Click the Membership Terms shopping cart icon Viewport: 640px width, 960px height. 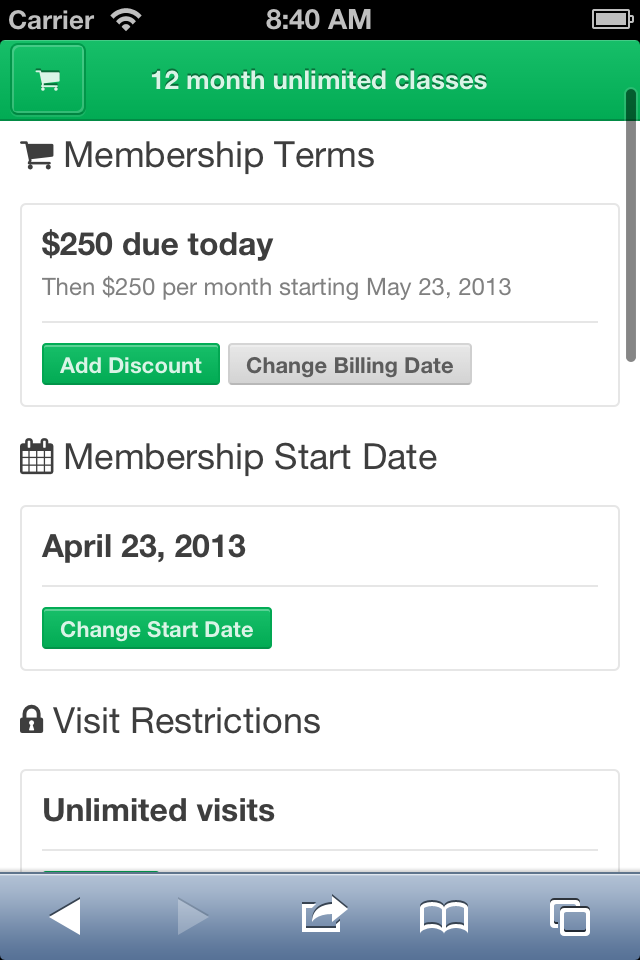37,156
